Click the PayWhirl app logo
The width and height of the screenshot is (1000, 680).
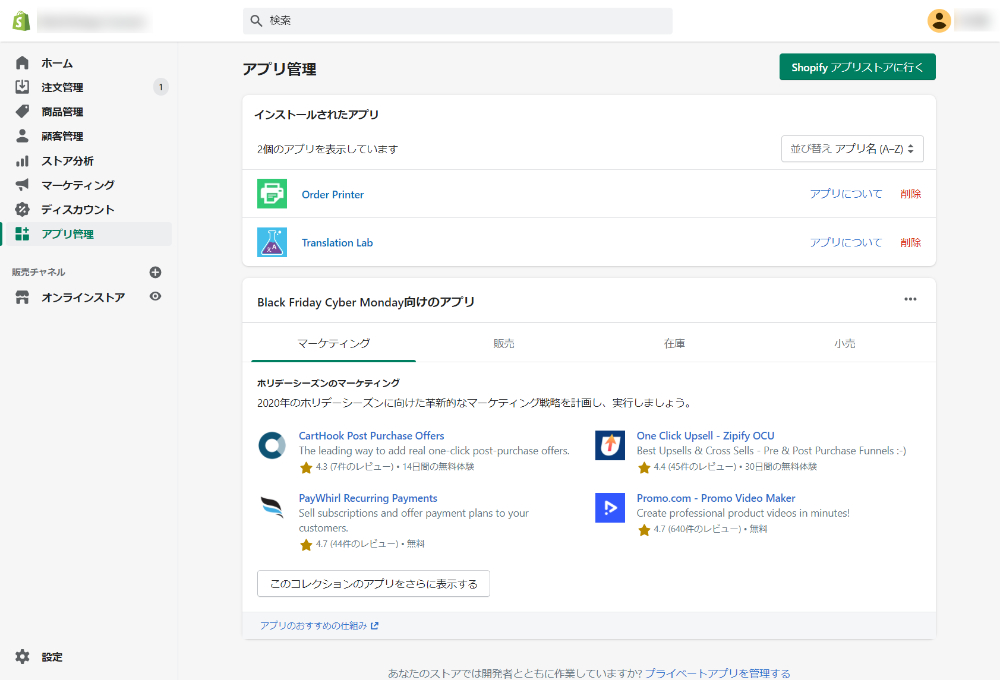click(x=272, y=508)
